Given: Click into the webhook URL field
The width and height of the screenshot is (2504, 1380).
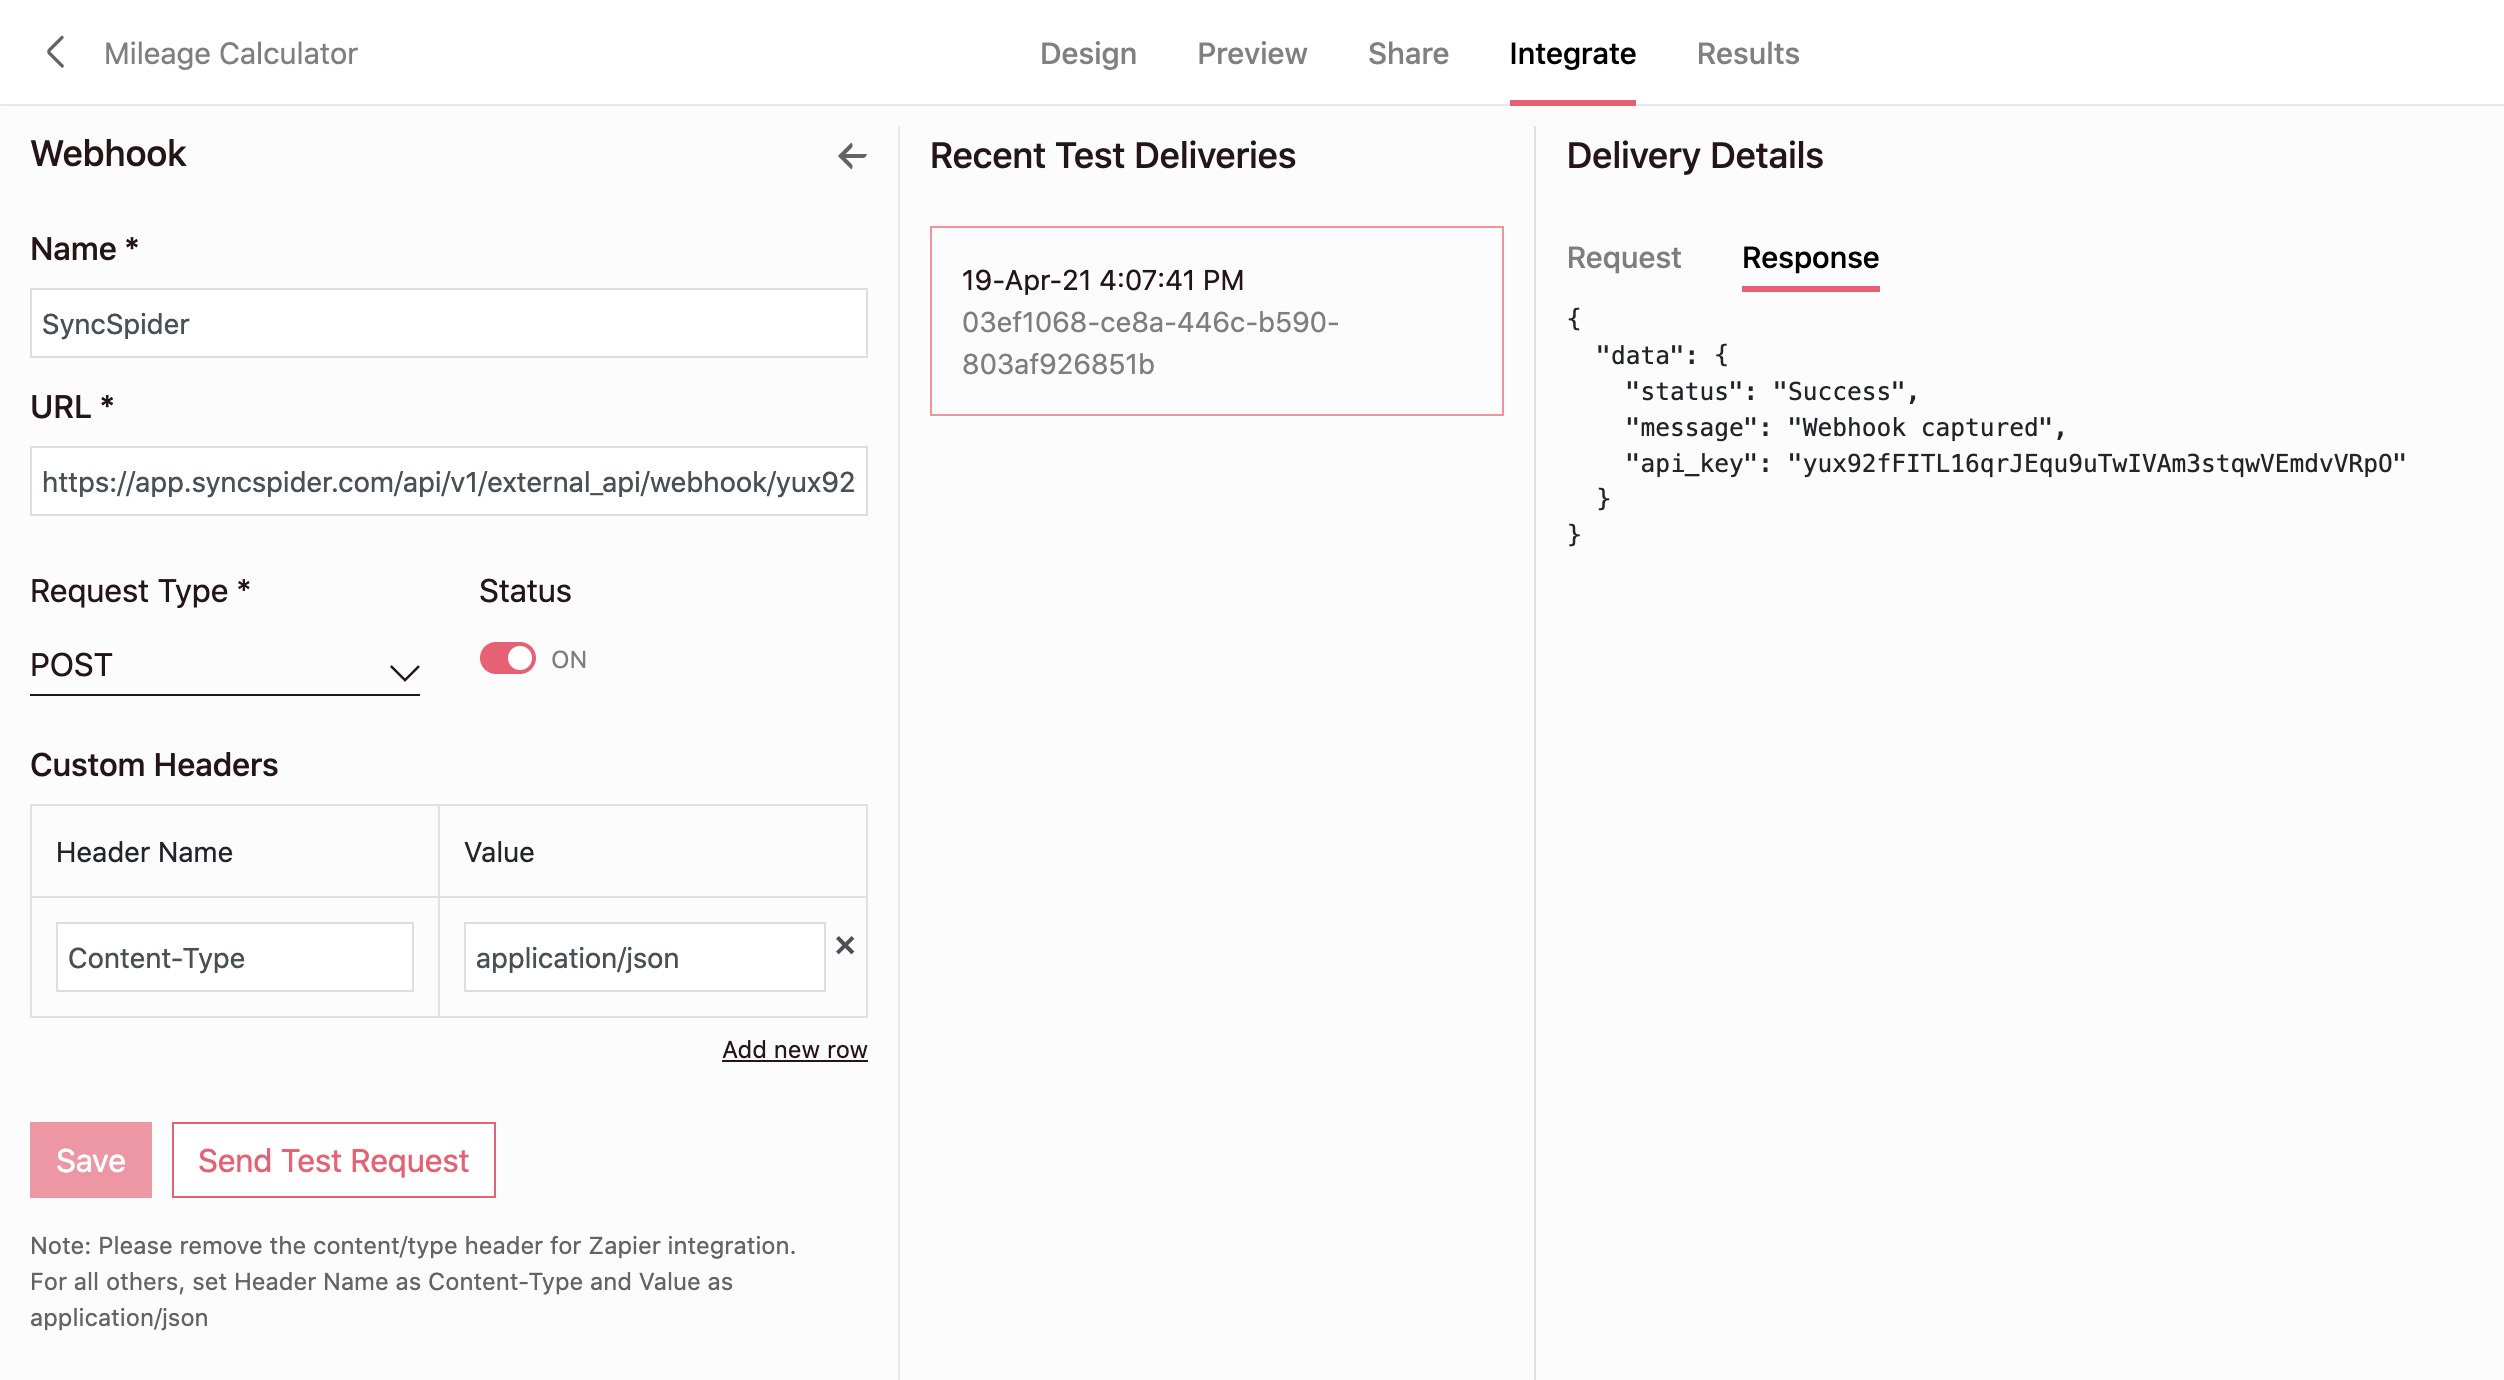Looking at the screenshot, I should pos(449,481).
